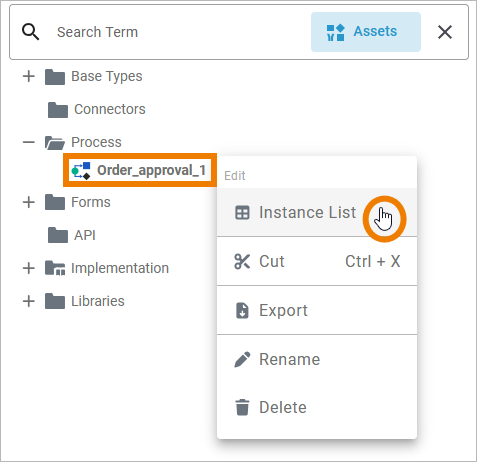Expand the Implementation tree node

pos(29,268)
